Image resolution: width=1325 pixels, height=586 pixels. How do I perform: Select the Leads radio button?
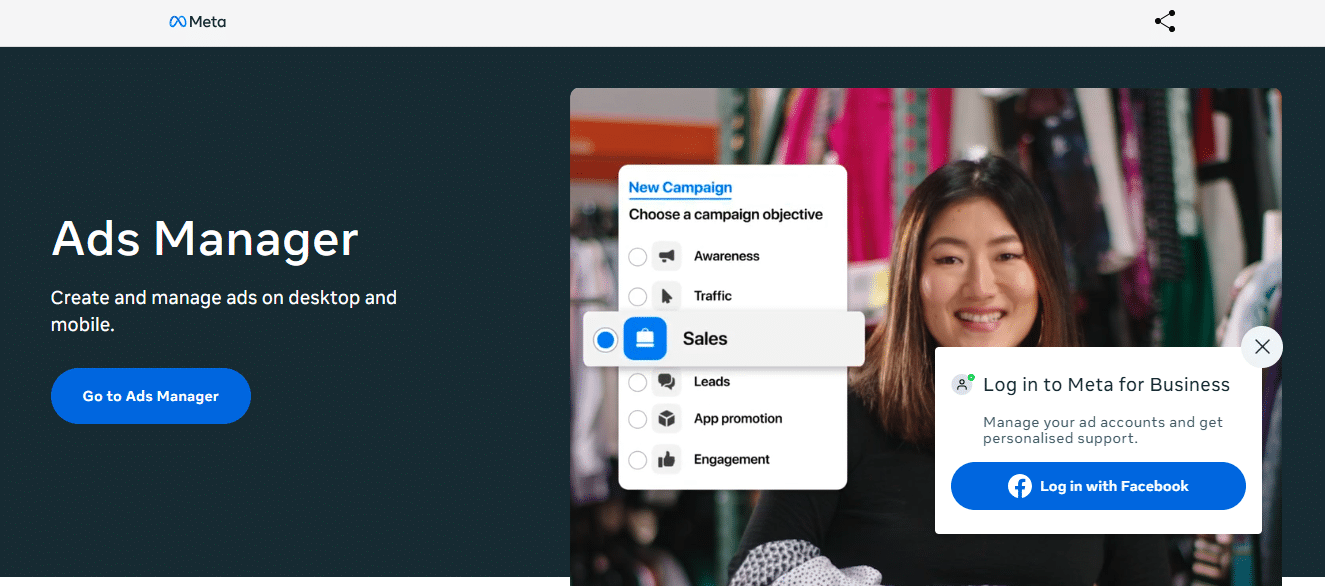(637, 382)
